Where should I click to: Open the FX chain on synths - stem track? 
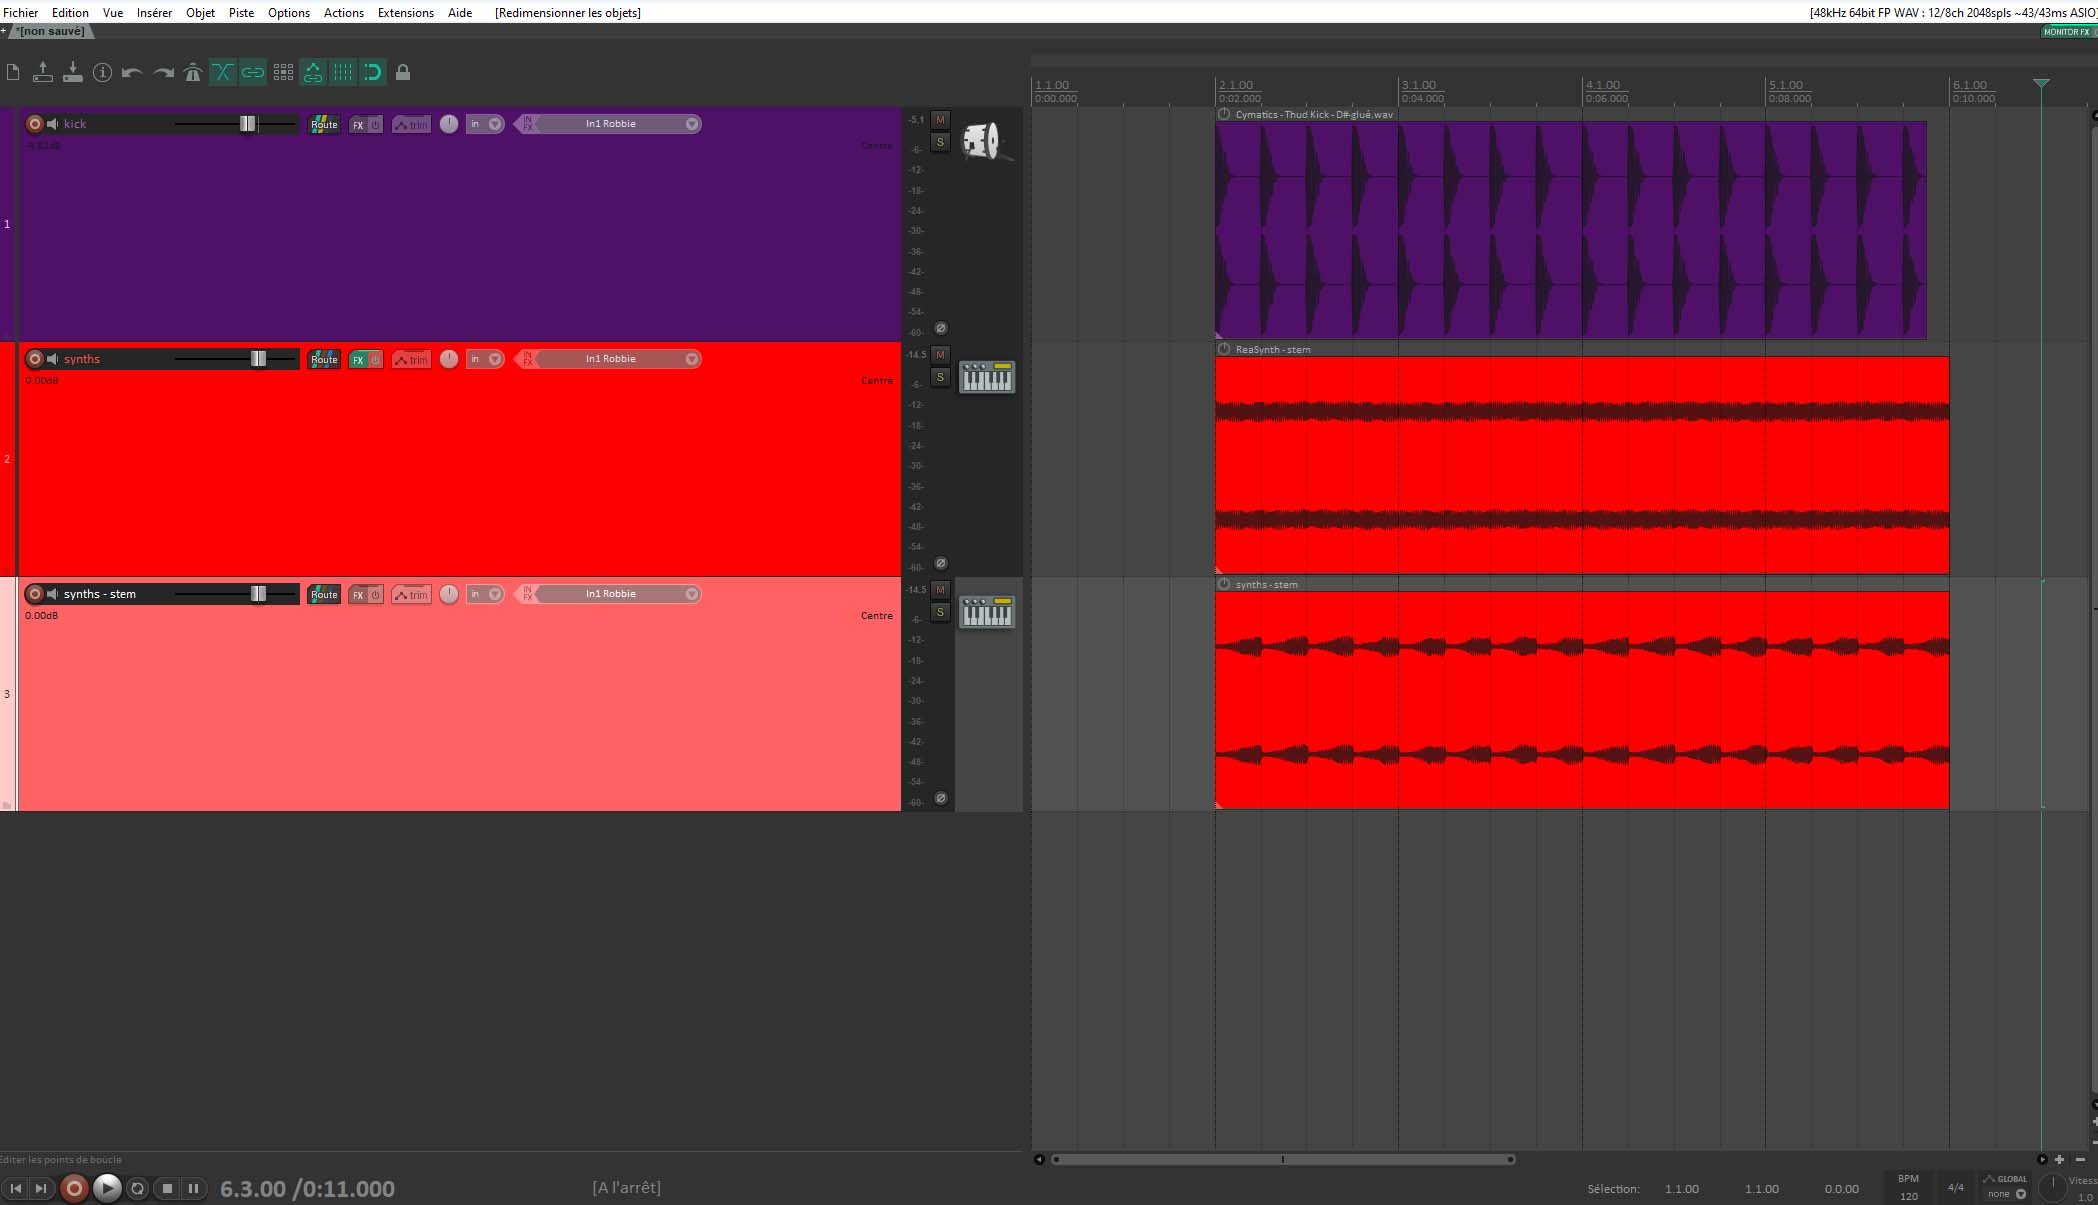coord(358,593)
